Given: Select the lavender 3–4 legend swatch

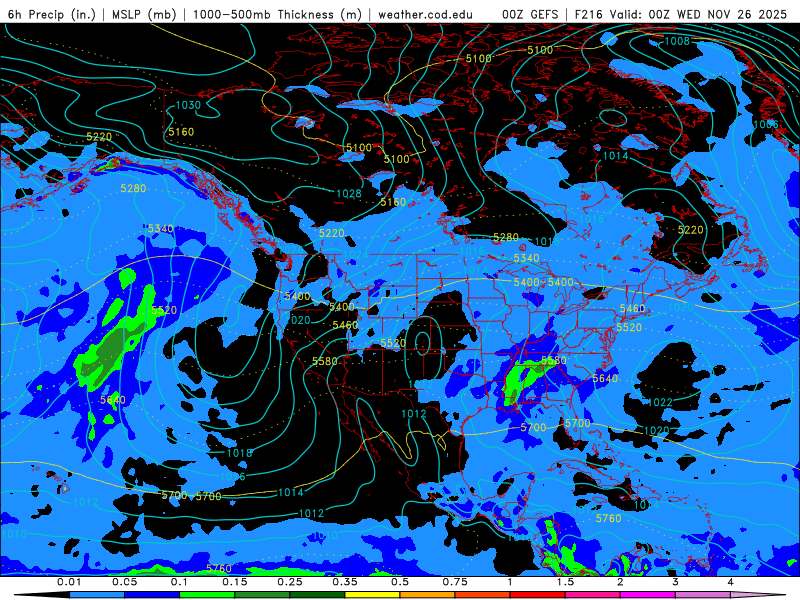Looking at the screenshot, I should 703,595.
